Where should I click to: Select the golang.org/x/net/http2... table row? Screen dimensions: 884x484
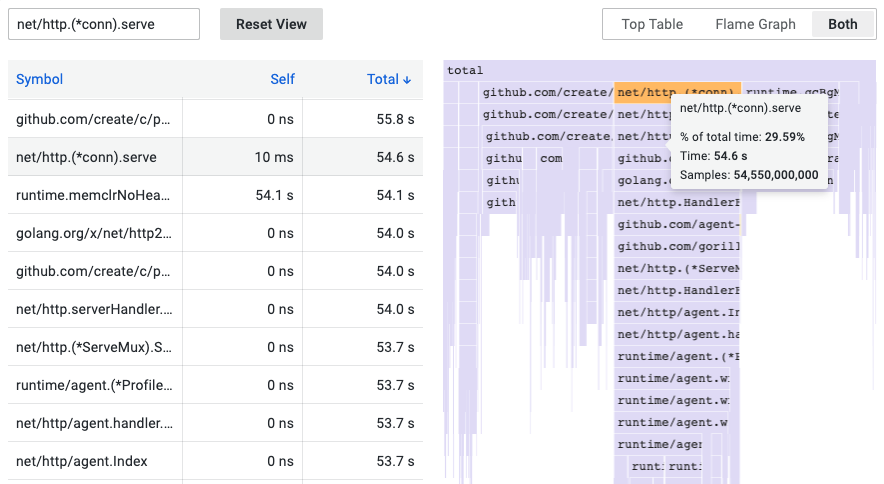point(215,233)
